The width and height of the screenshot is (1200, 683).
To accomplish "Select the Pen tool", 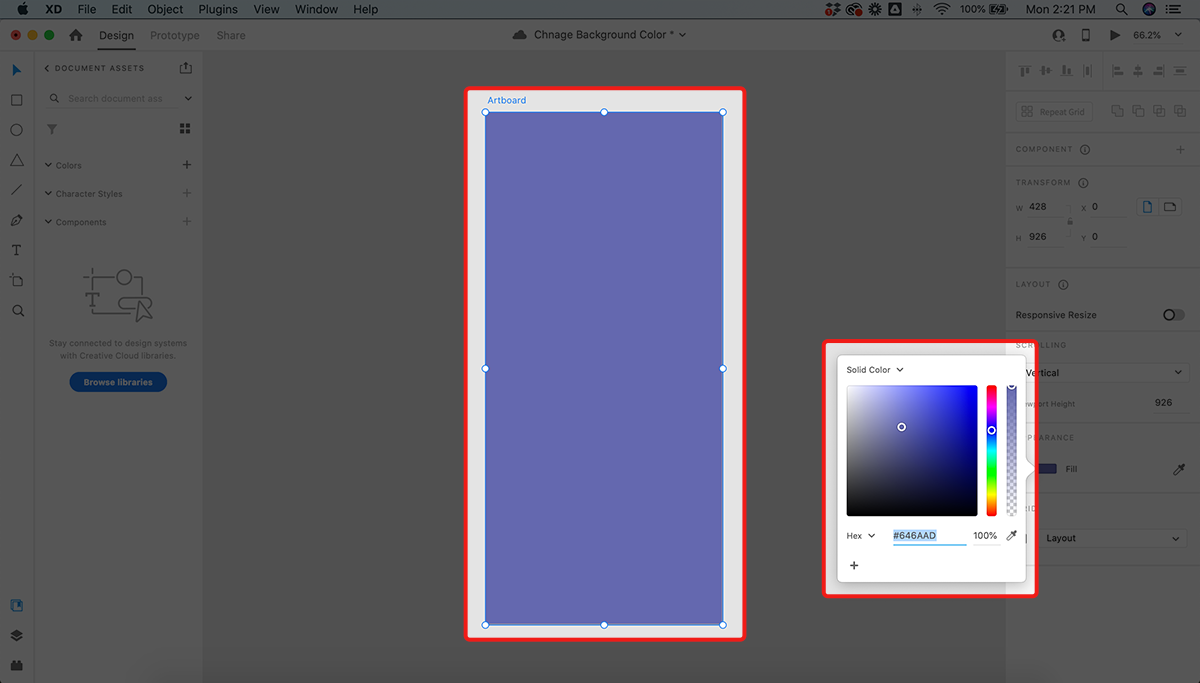I will pos(17,220).
